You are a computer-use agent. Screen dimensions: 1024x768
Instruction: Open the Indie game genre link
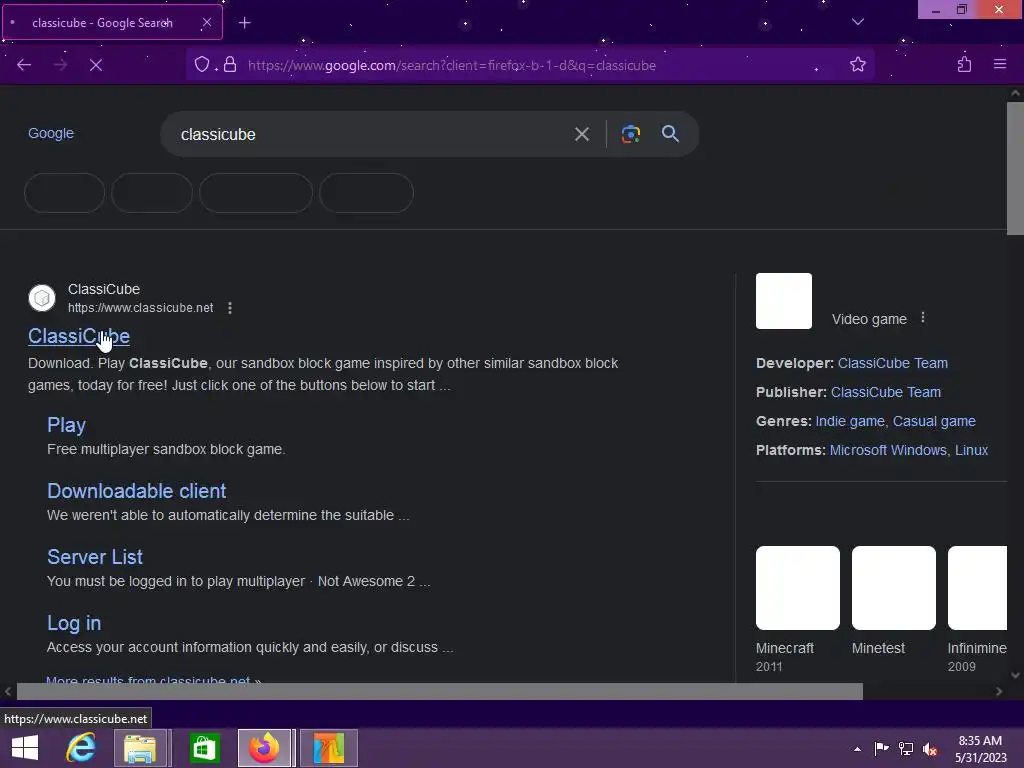[x=850, y=421]
